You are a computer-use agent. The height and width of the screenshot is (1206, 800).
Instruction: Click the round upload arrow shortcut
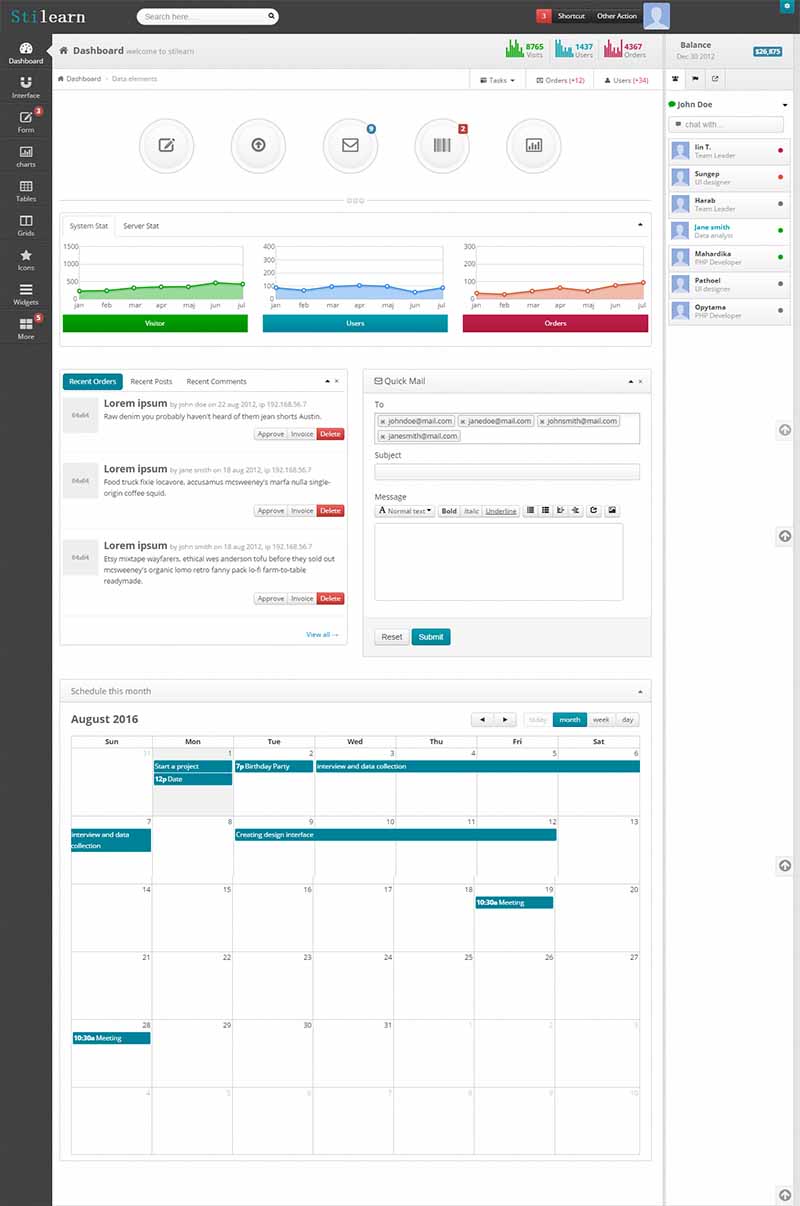point(258,145)
